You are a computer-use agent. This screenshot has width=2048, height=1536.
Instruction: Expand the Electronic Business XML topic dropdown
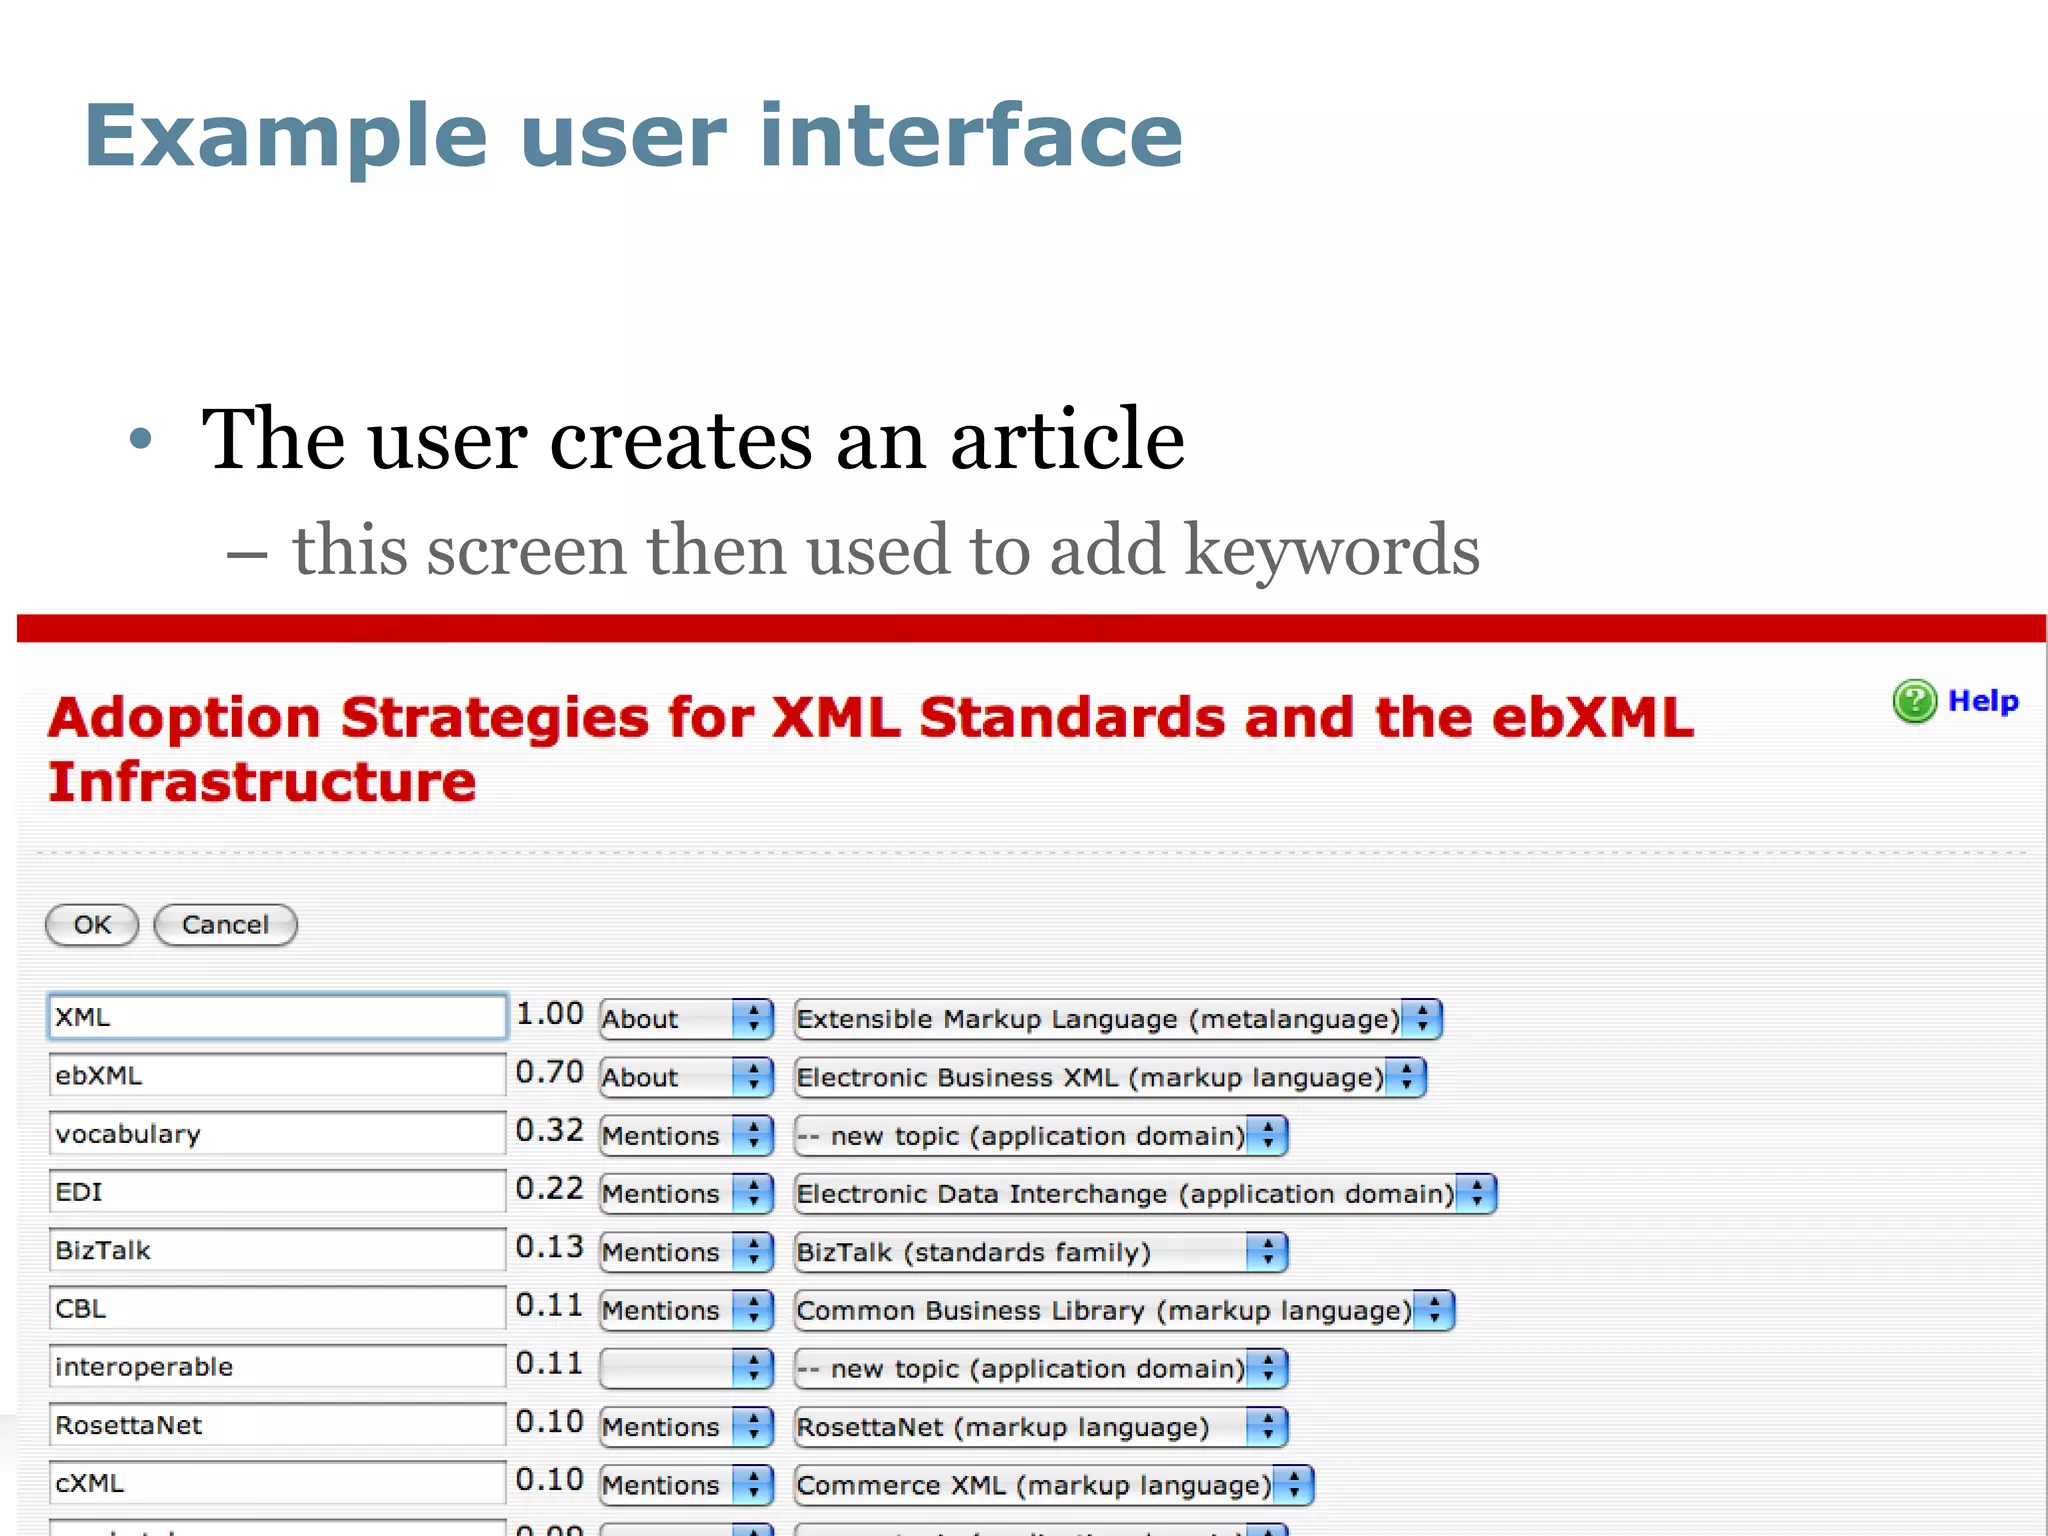pos(1108,1077)
